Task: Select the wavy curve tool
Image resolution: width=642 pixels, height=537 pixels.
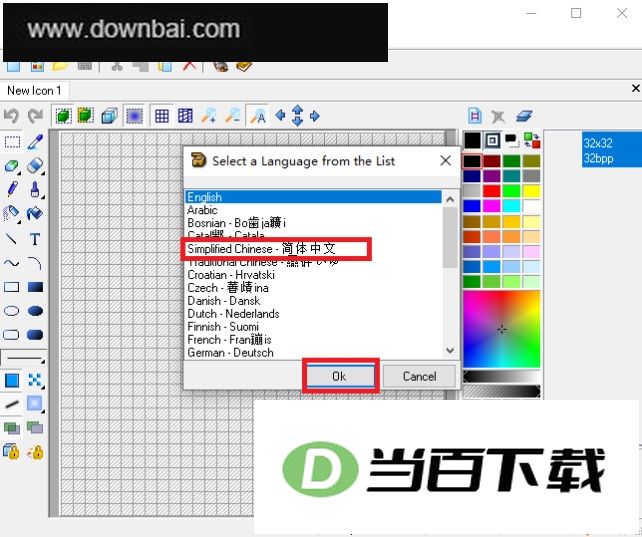Action: 12,263
